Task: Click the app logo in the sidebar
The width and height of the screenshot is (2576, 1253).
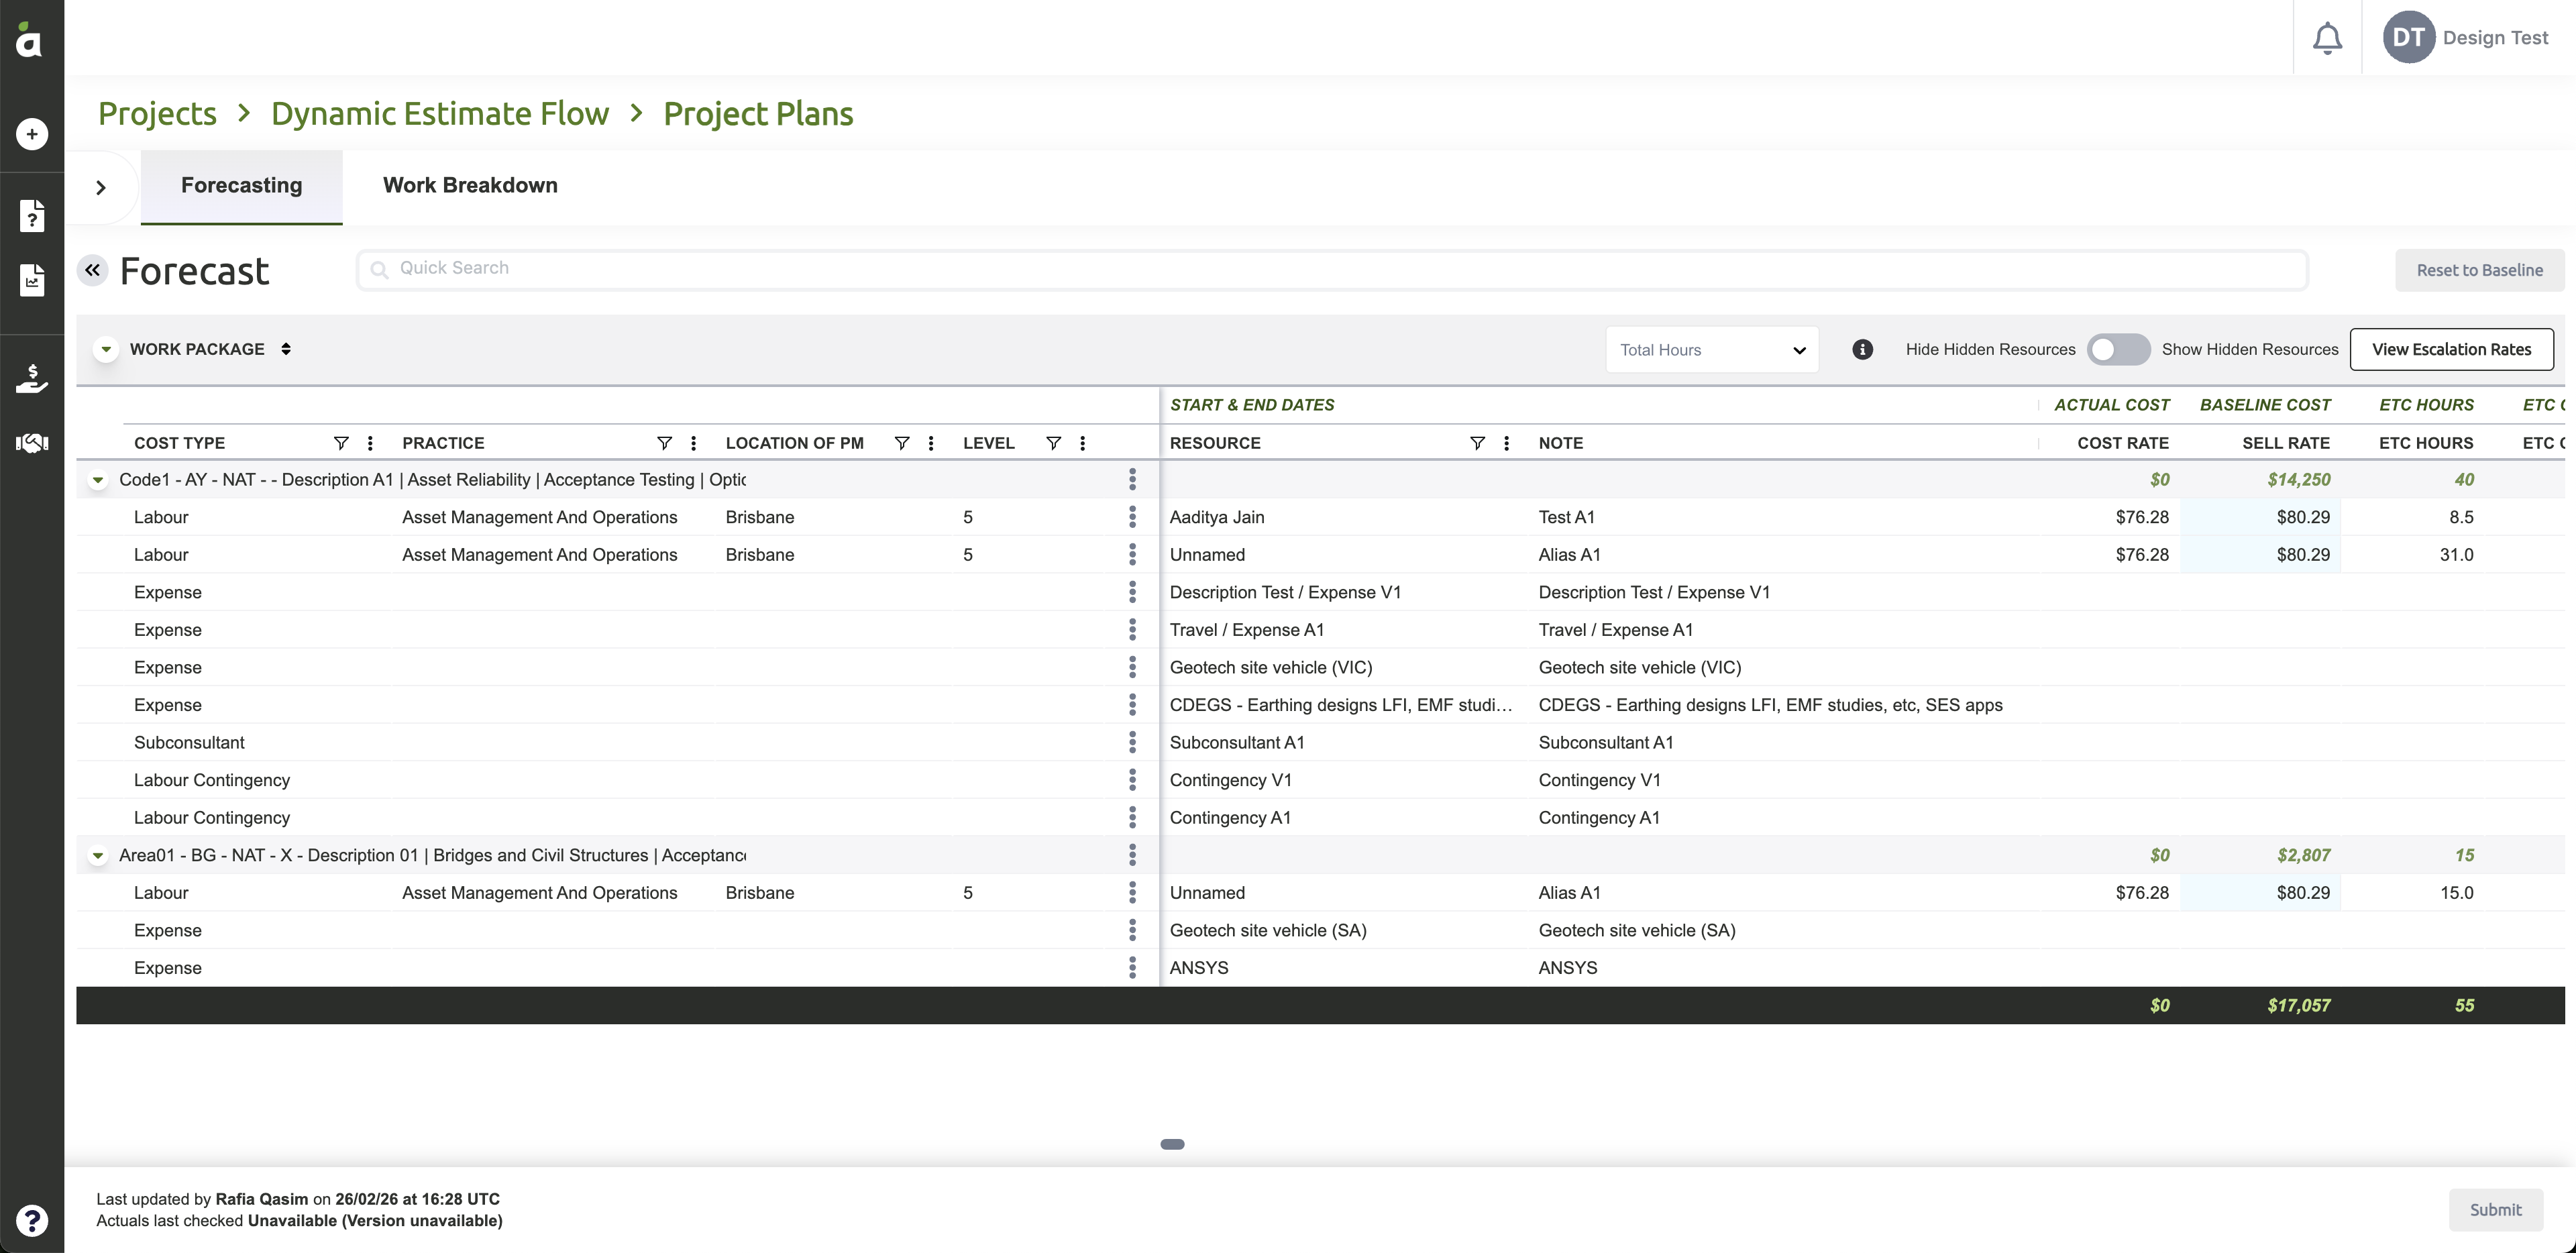Action: [30, 40]
